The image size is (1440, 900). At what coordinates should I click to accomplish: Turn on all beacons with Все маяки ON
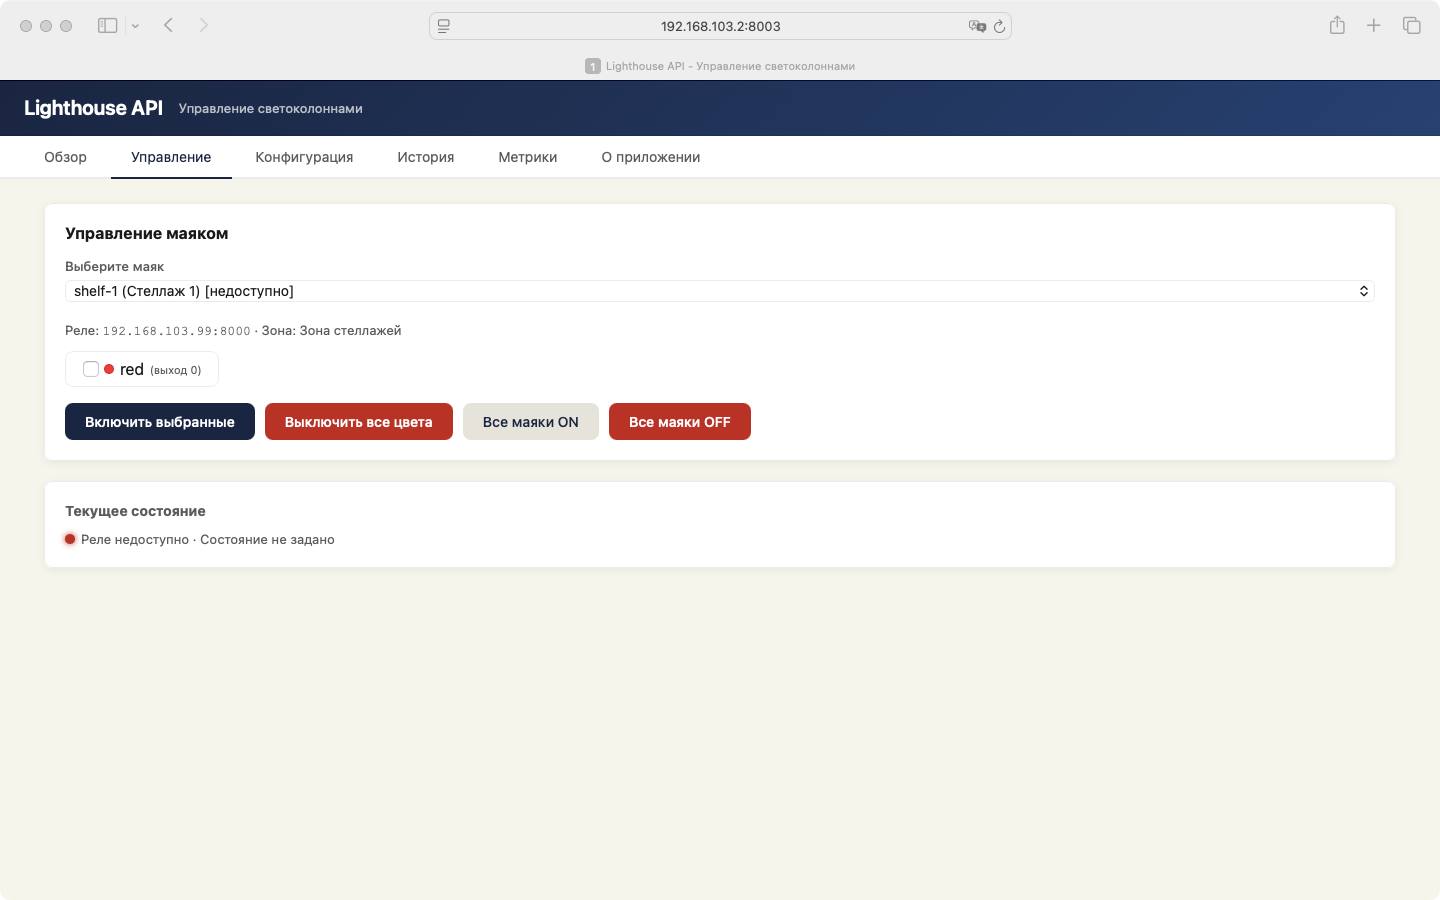pos(530,422)
